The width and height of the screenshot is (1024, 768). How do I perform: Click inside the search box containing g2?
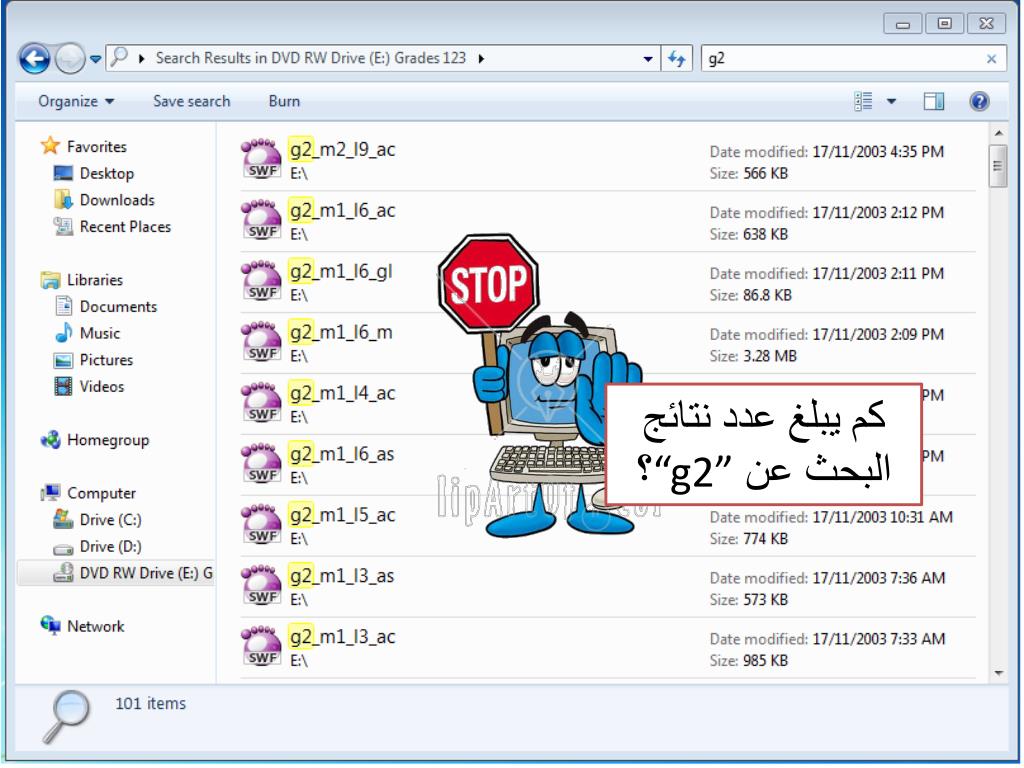(x=842, y=59)
